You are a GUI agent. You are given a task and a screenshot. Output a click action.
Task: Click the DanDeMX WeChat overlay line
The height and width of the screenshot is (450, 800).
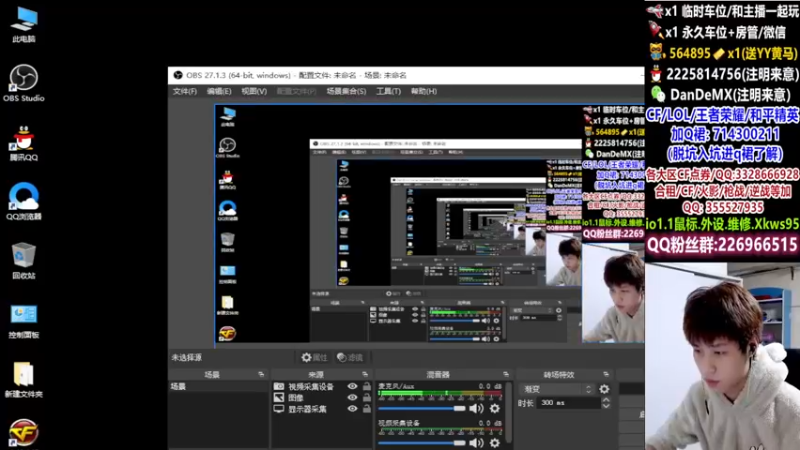(720, 95)
